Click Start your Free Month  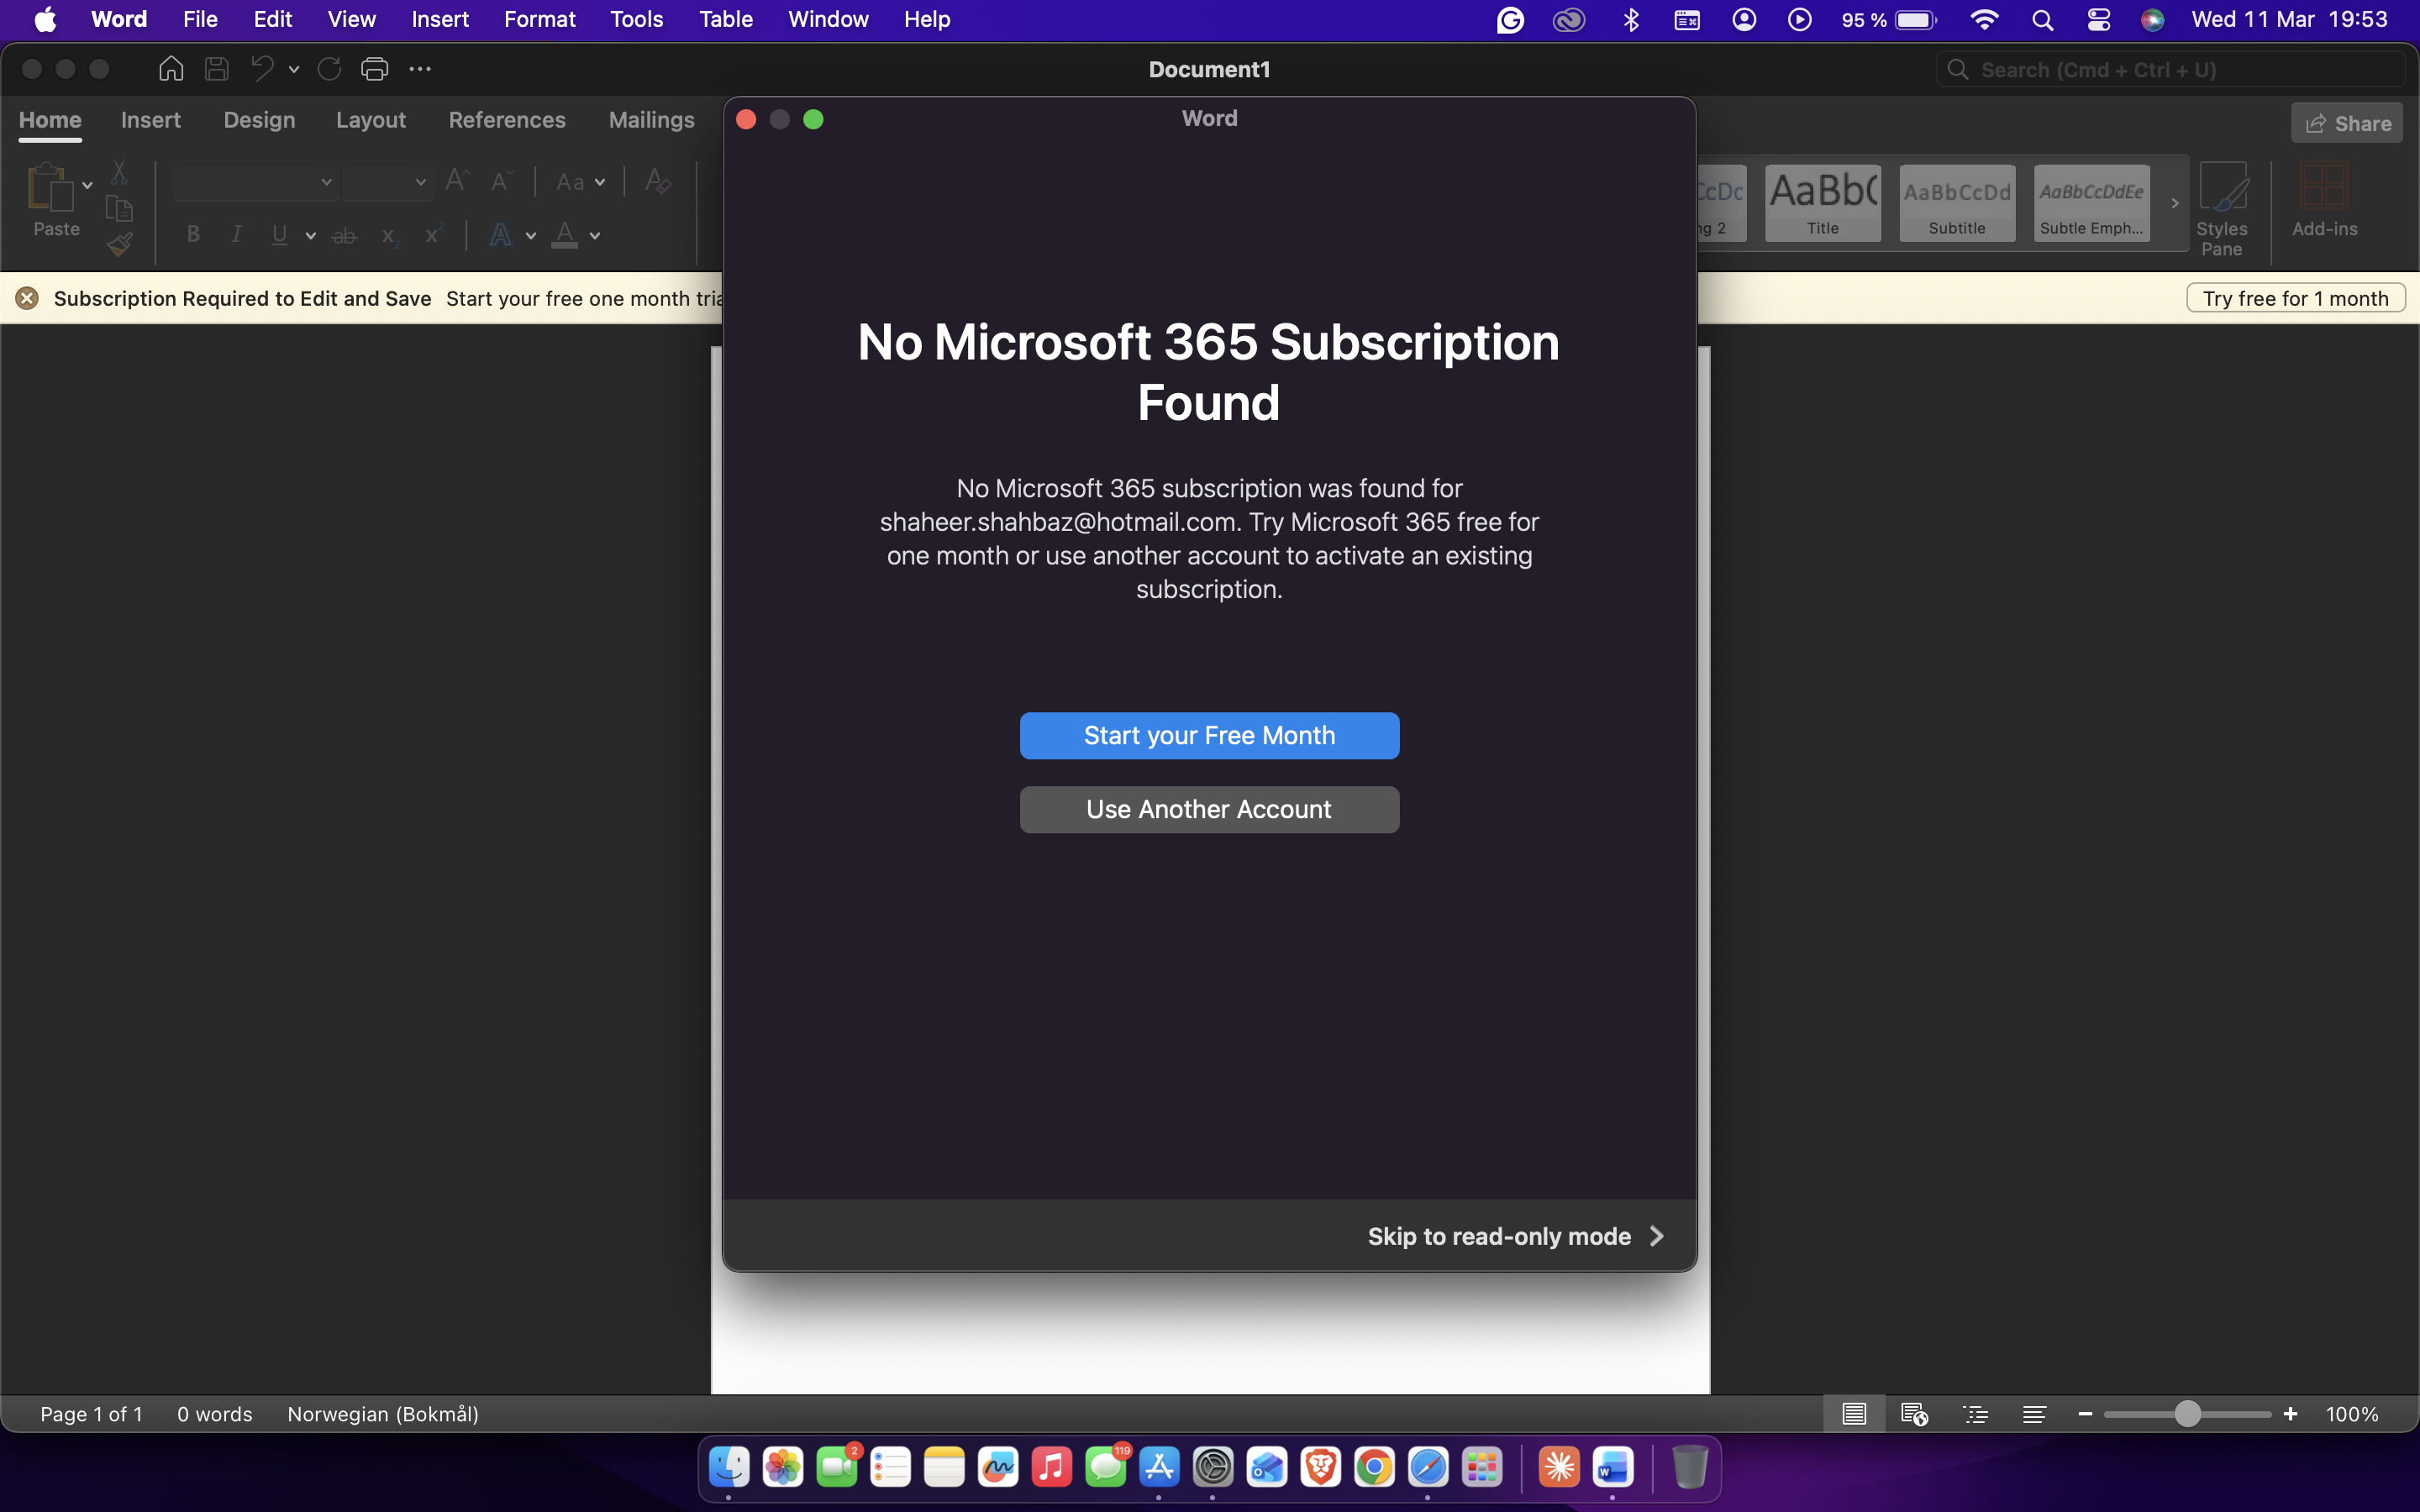1208,735
